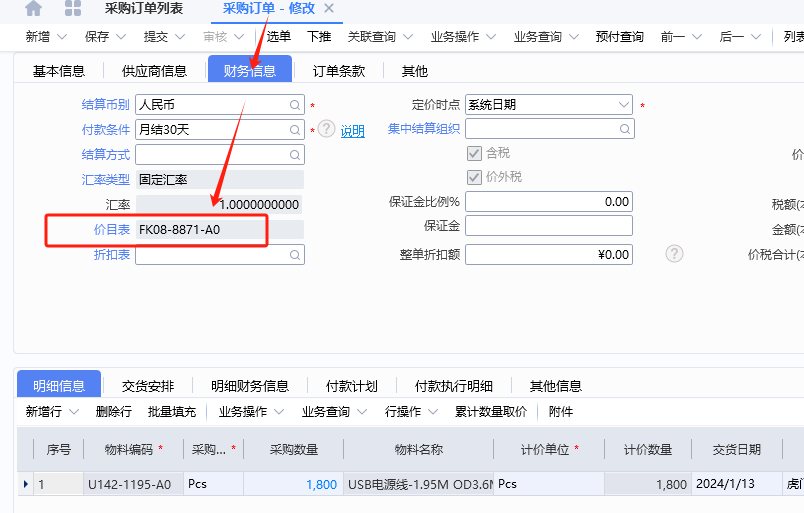This screenshot has height=513, width=804.
Task: Open the app grid menu icon
Action: pos(73,8)
